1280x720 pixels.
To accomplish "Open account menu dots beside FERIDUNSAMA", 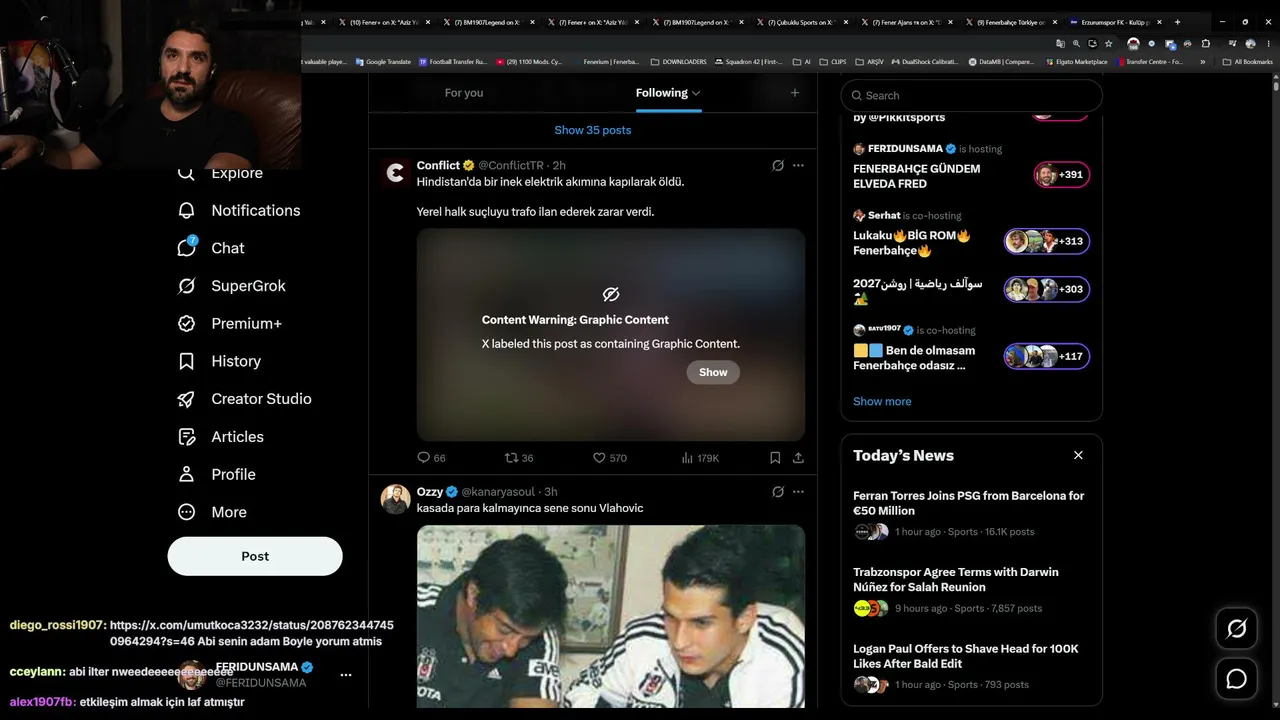I will click(346, 675).
